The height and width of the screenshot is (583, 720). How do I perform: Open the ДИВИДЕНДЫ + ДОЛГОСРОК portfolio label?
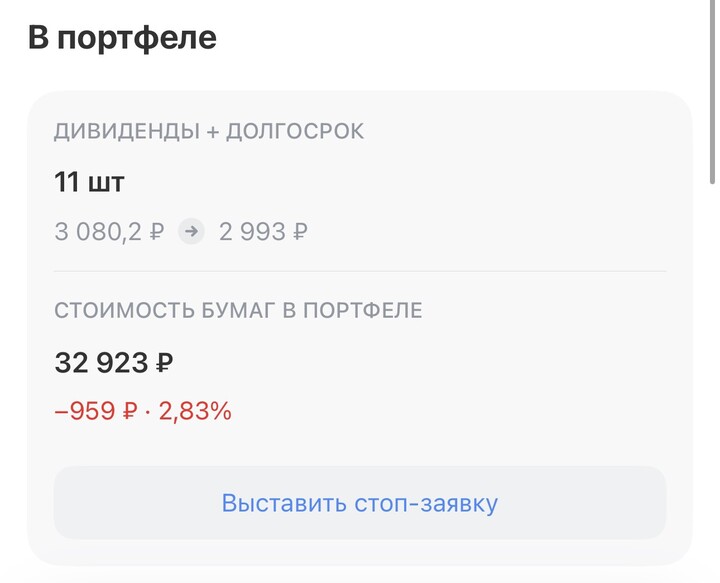point(209,131)
